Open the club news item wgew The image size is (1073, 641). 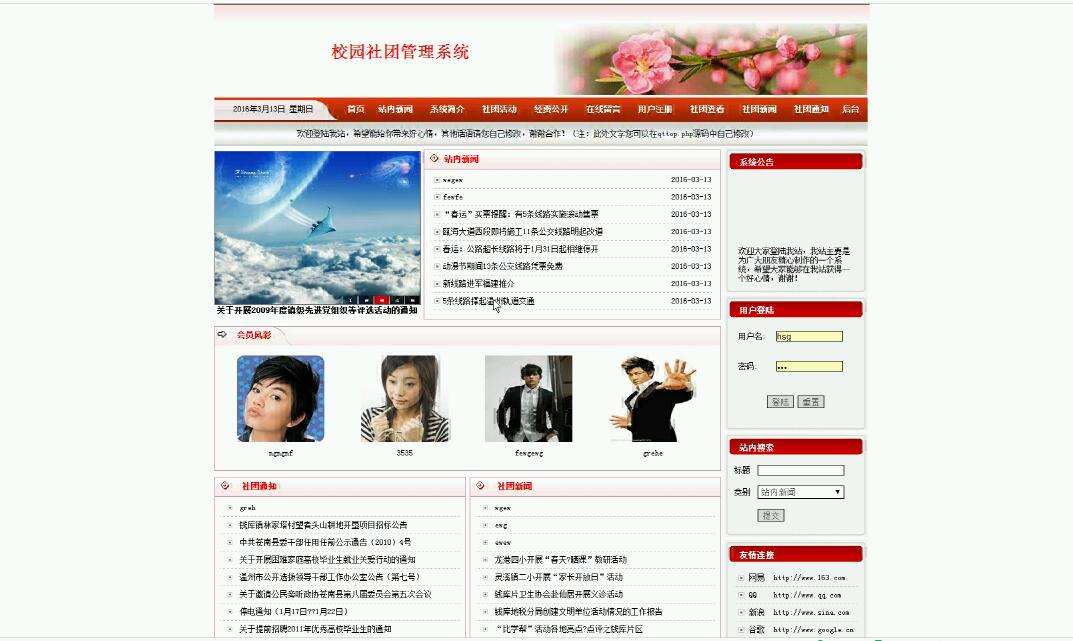coord(502,508)
